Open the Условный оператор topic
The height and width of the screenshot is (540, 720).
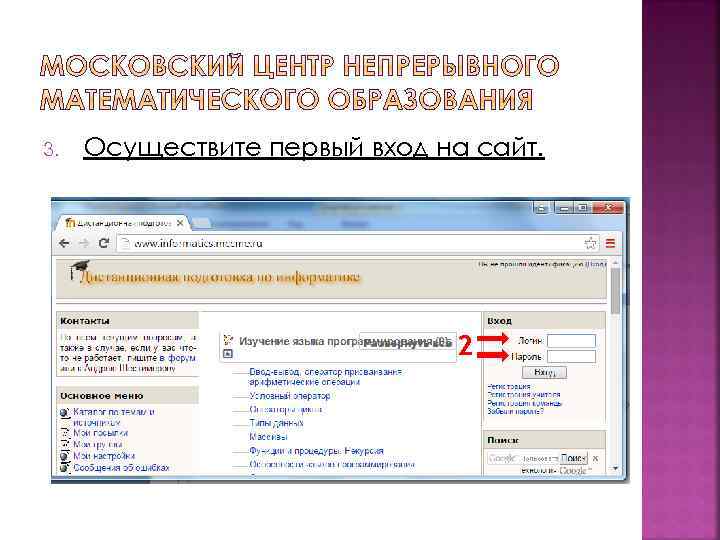tap(290, 396)
